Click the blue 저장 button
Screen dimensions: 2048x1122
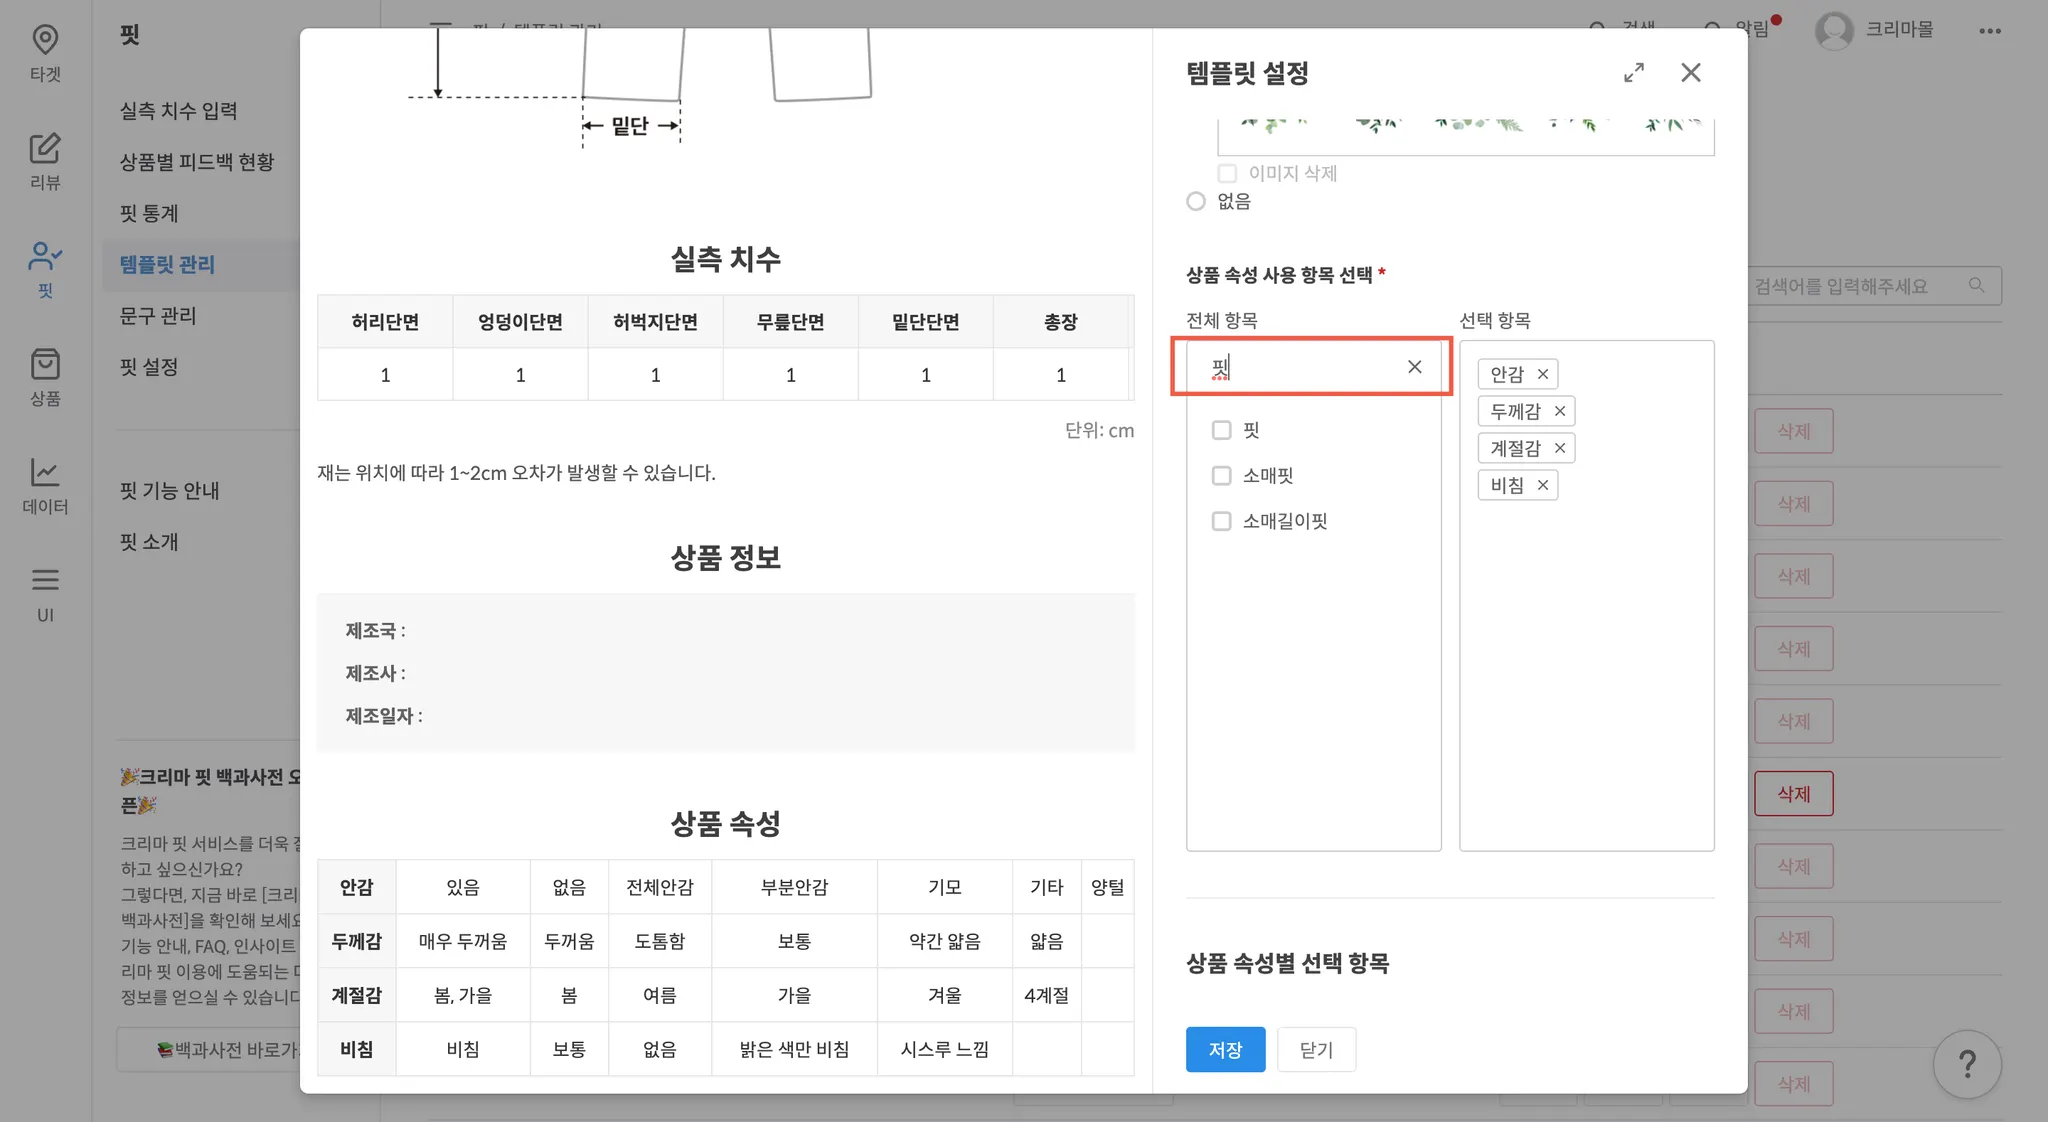pyautogui.click(x=1225, y=1049)
